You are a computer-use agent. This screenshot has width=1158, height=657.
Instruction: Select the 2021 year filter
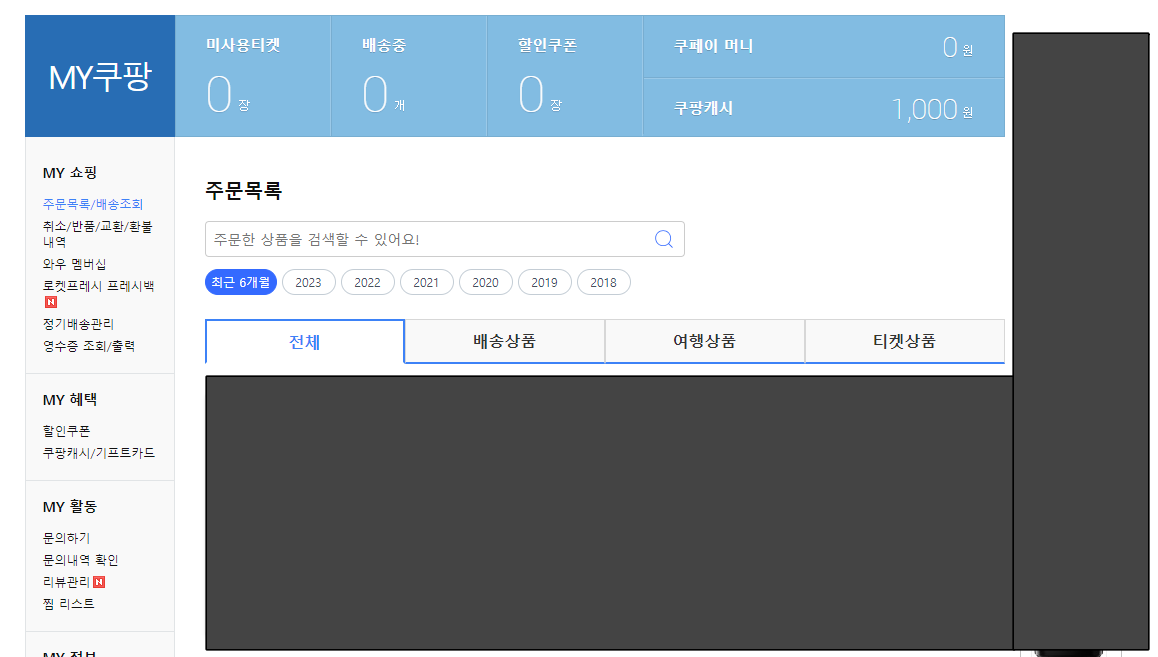click(426, 282)
